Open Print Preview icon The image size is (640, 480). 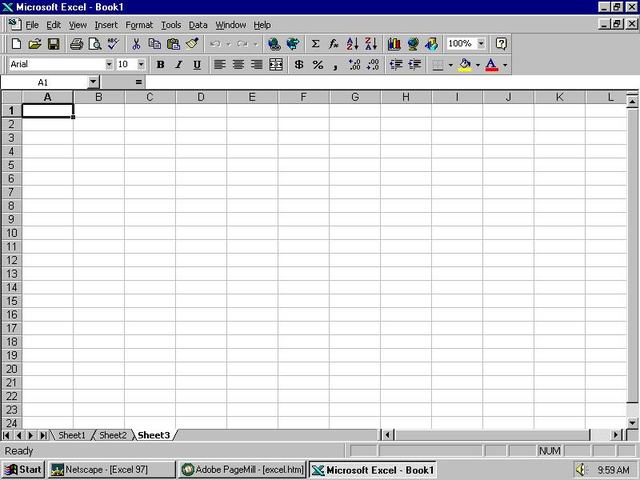[x=95, y=44]
